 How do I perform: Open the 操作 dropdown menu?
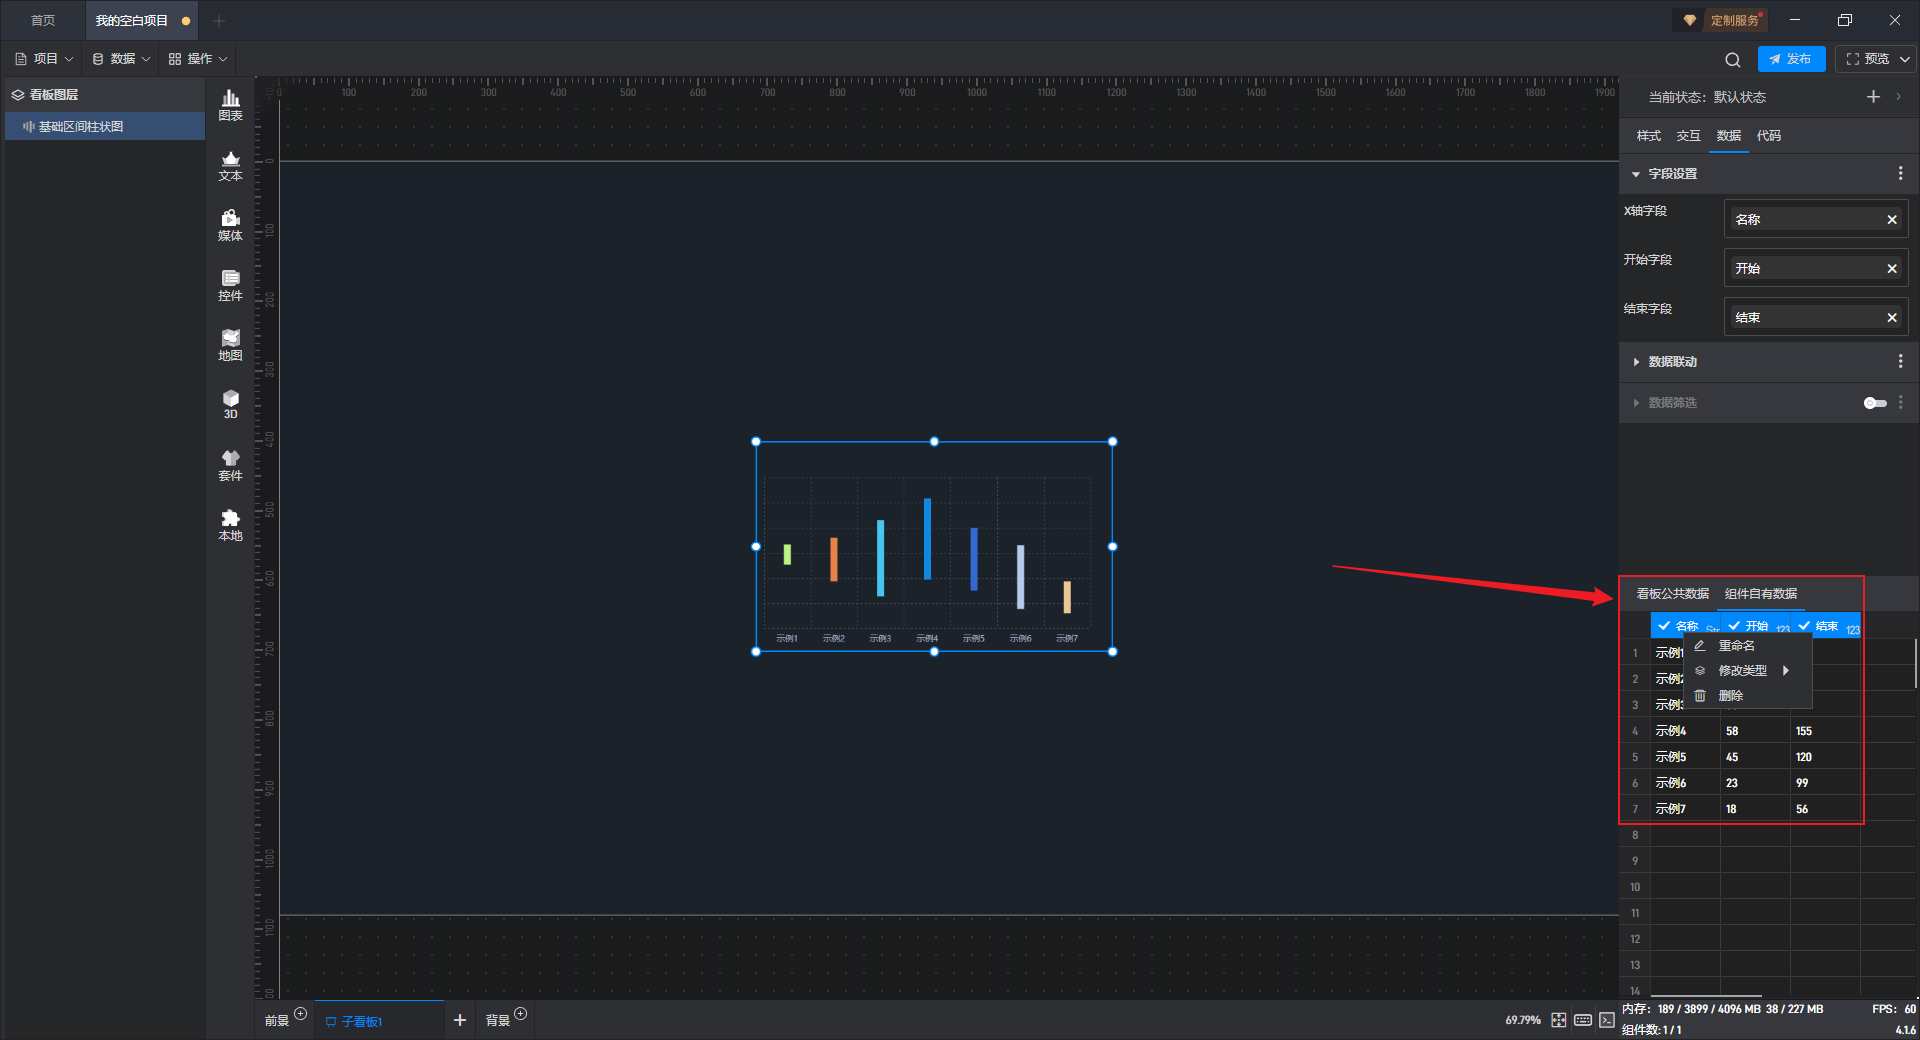pyautogui.click(x=198, y=59)
